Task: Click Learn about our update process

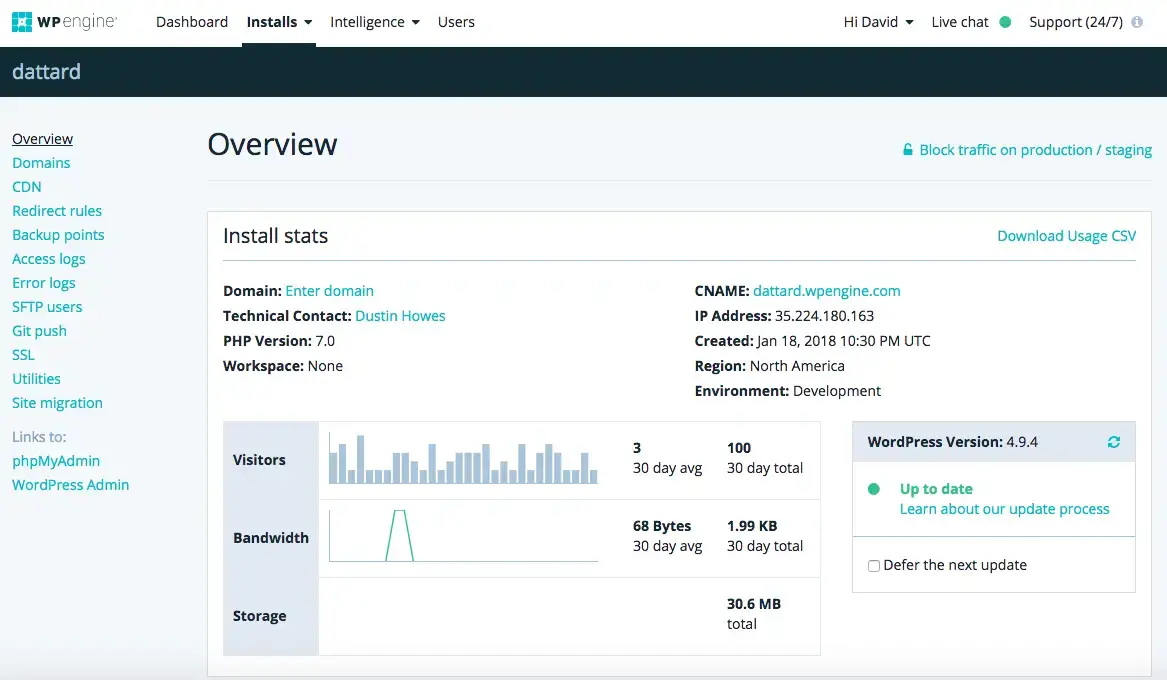Action: pyautogui.click(x=1005, y=509)
